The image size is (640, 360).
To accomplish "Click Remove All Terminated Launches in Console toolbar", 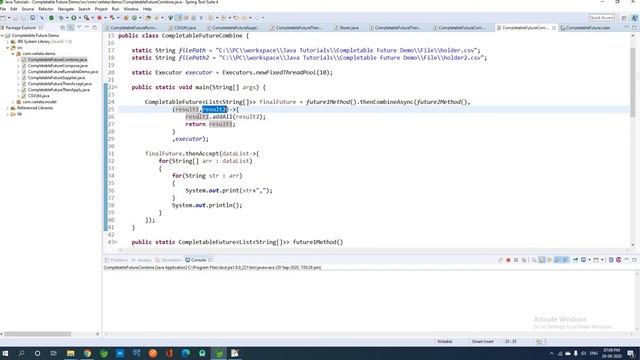I will coord(524,260).
